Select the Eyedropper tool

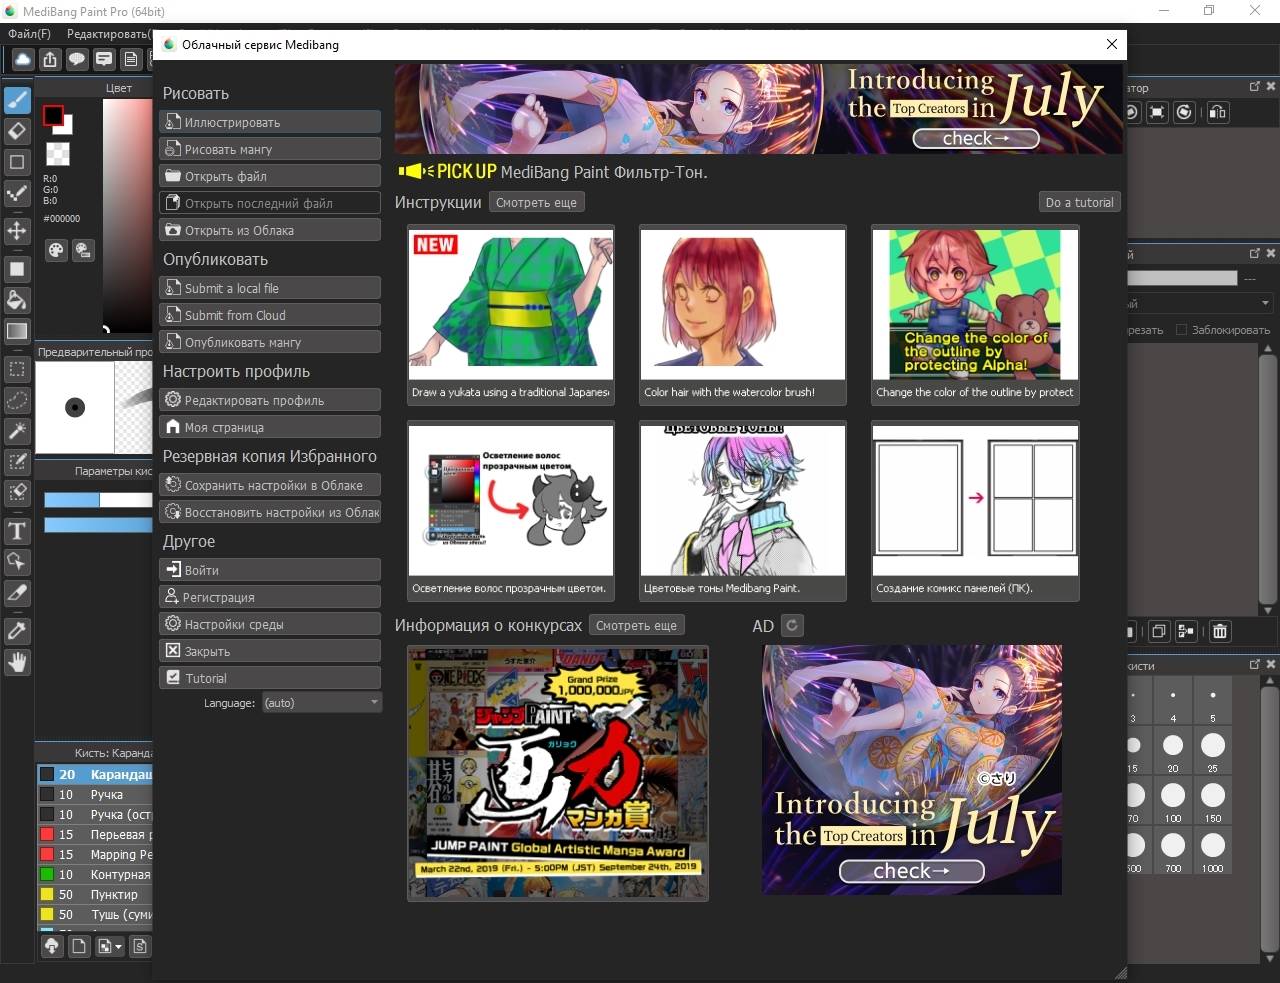[x=17, y=631]
